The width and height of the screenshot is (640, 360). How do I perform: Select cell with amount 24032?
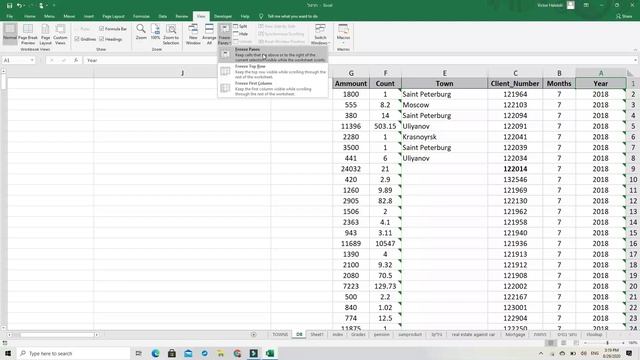pyautogui.click(x=351, y=169)
